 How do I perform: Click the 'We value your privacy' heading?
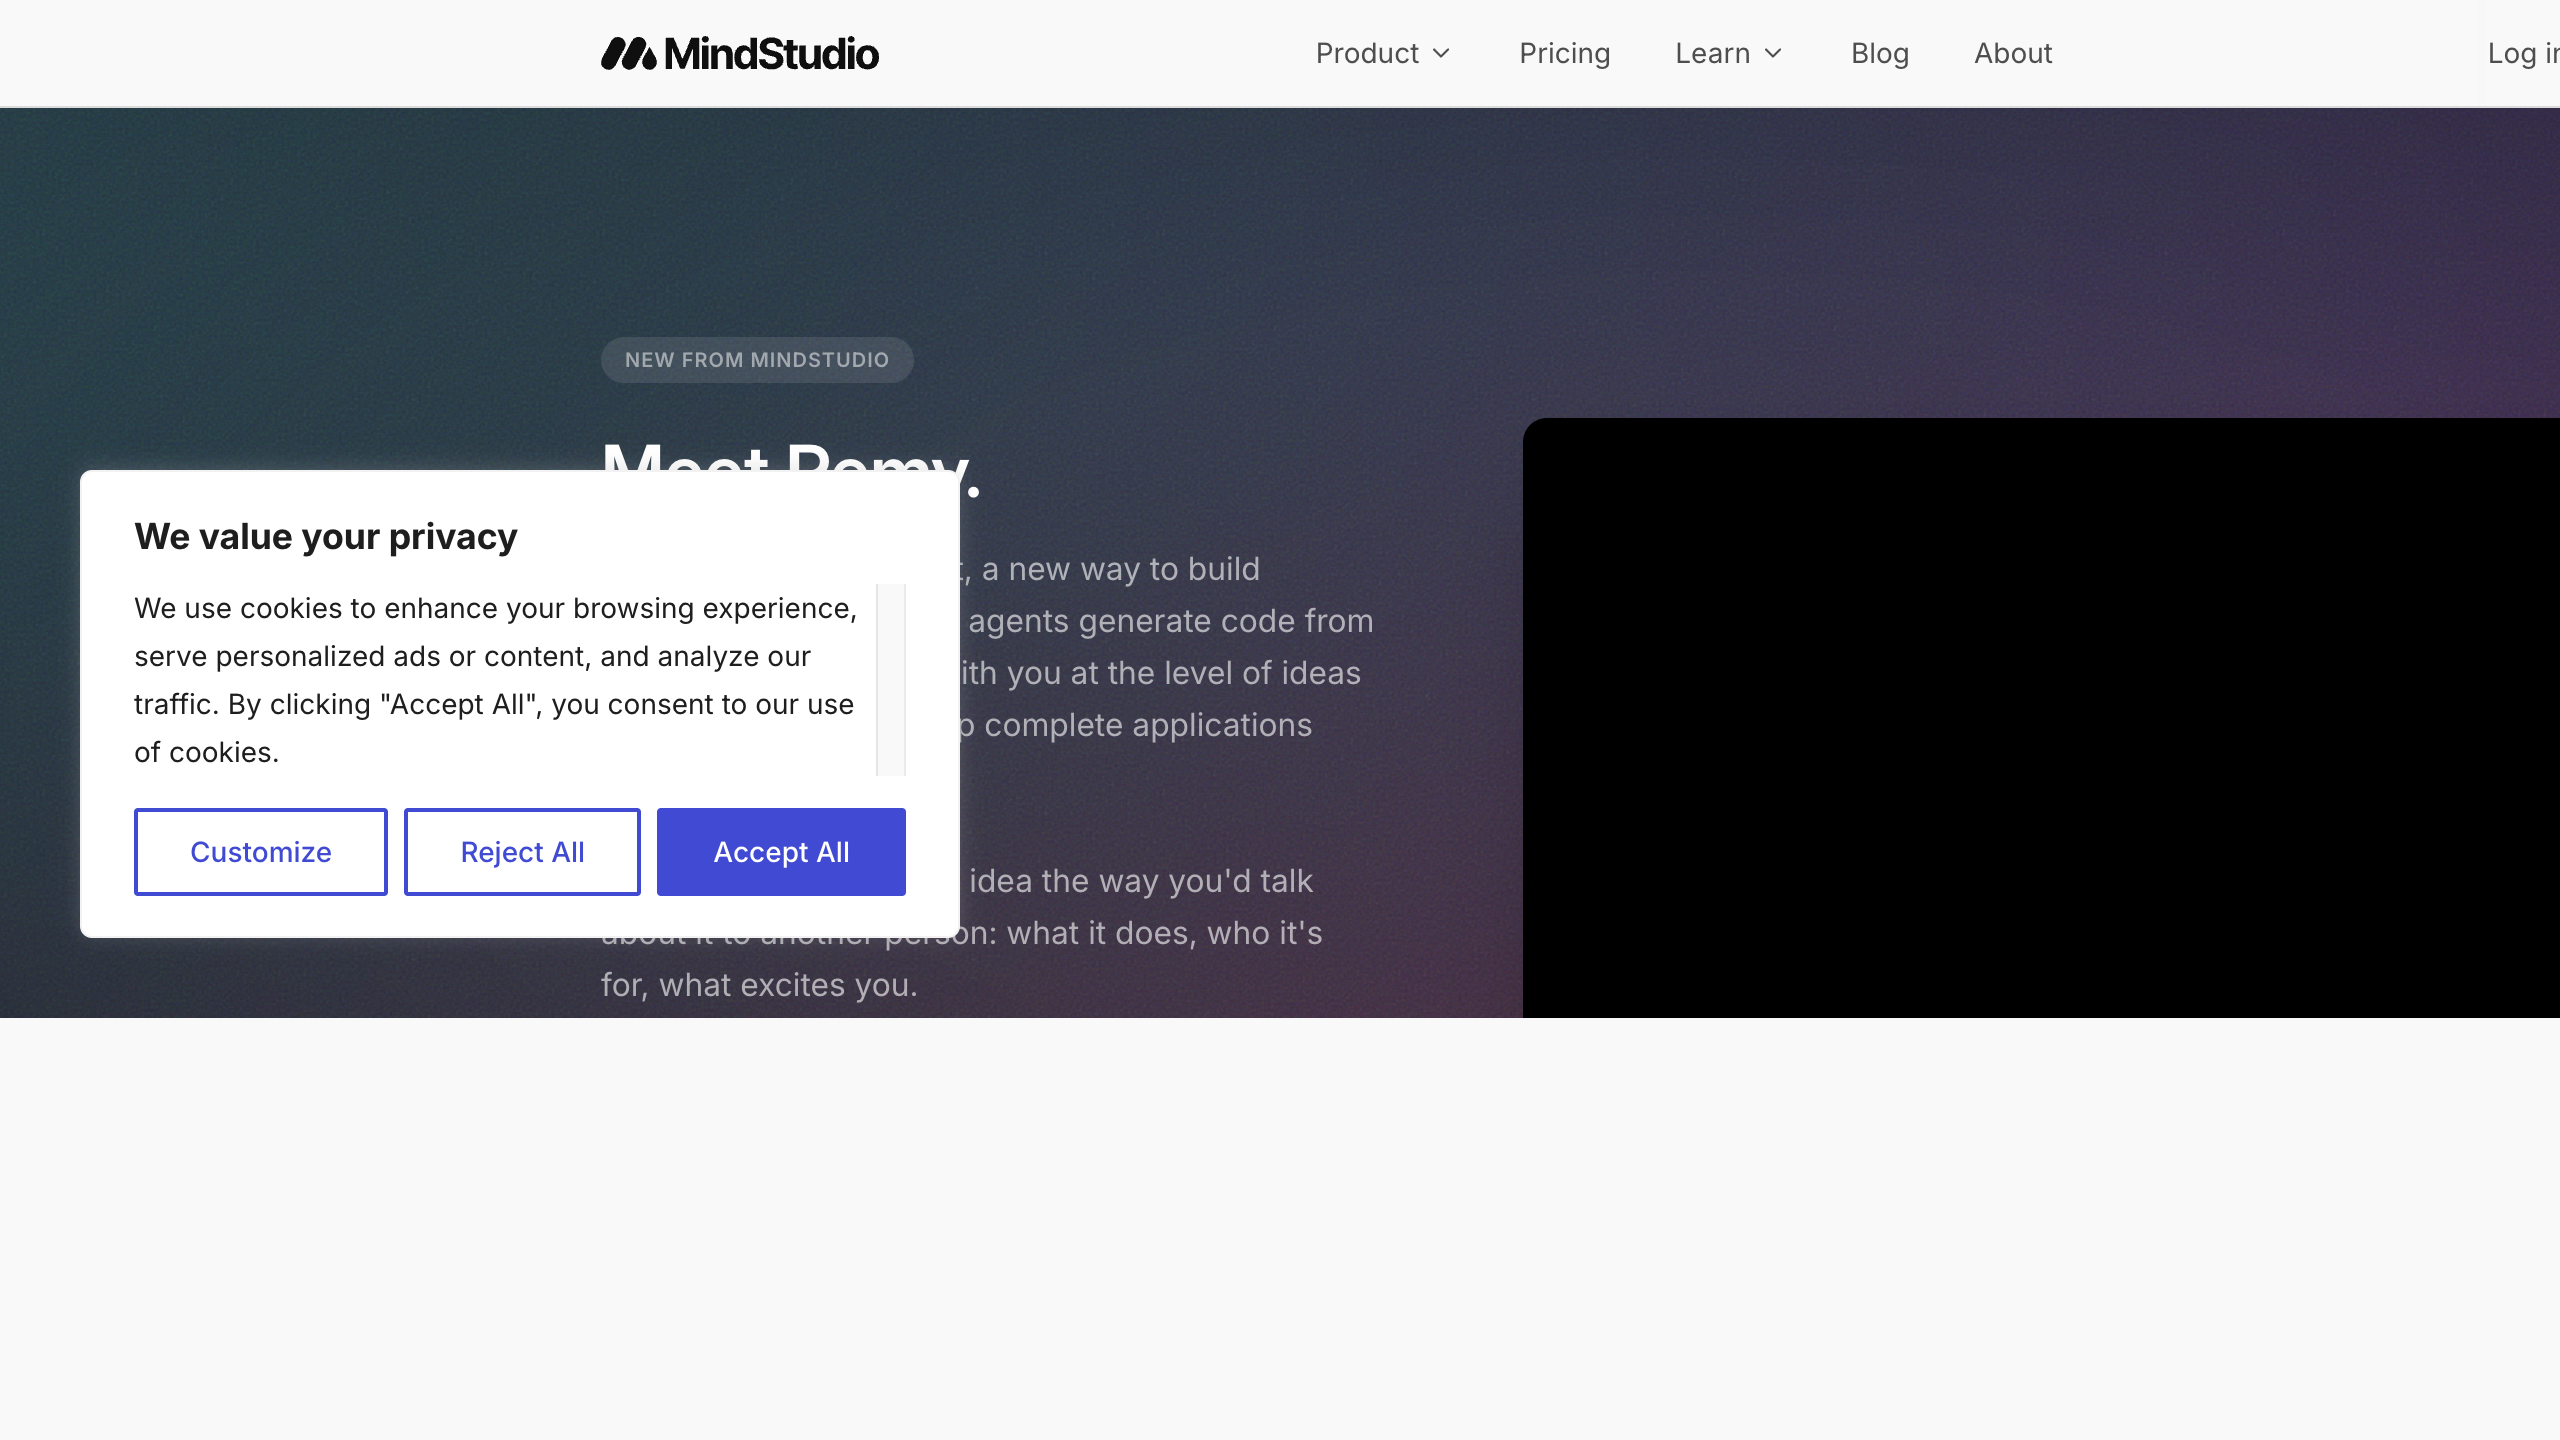tap(326, 537)
